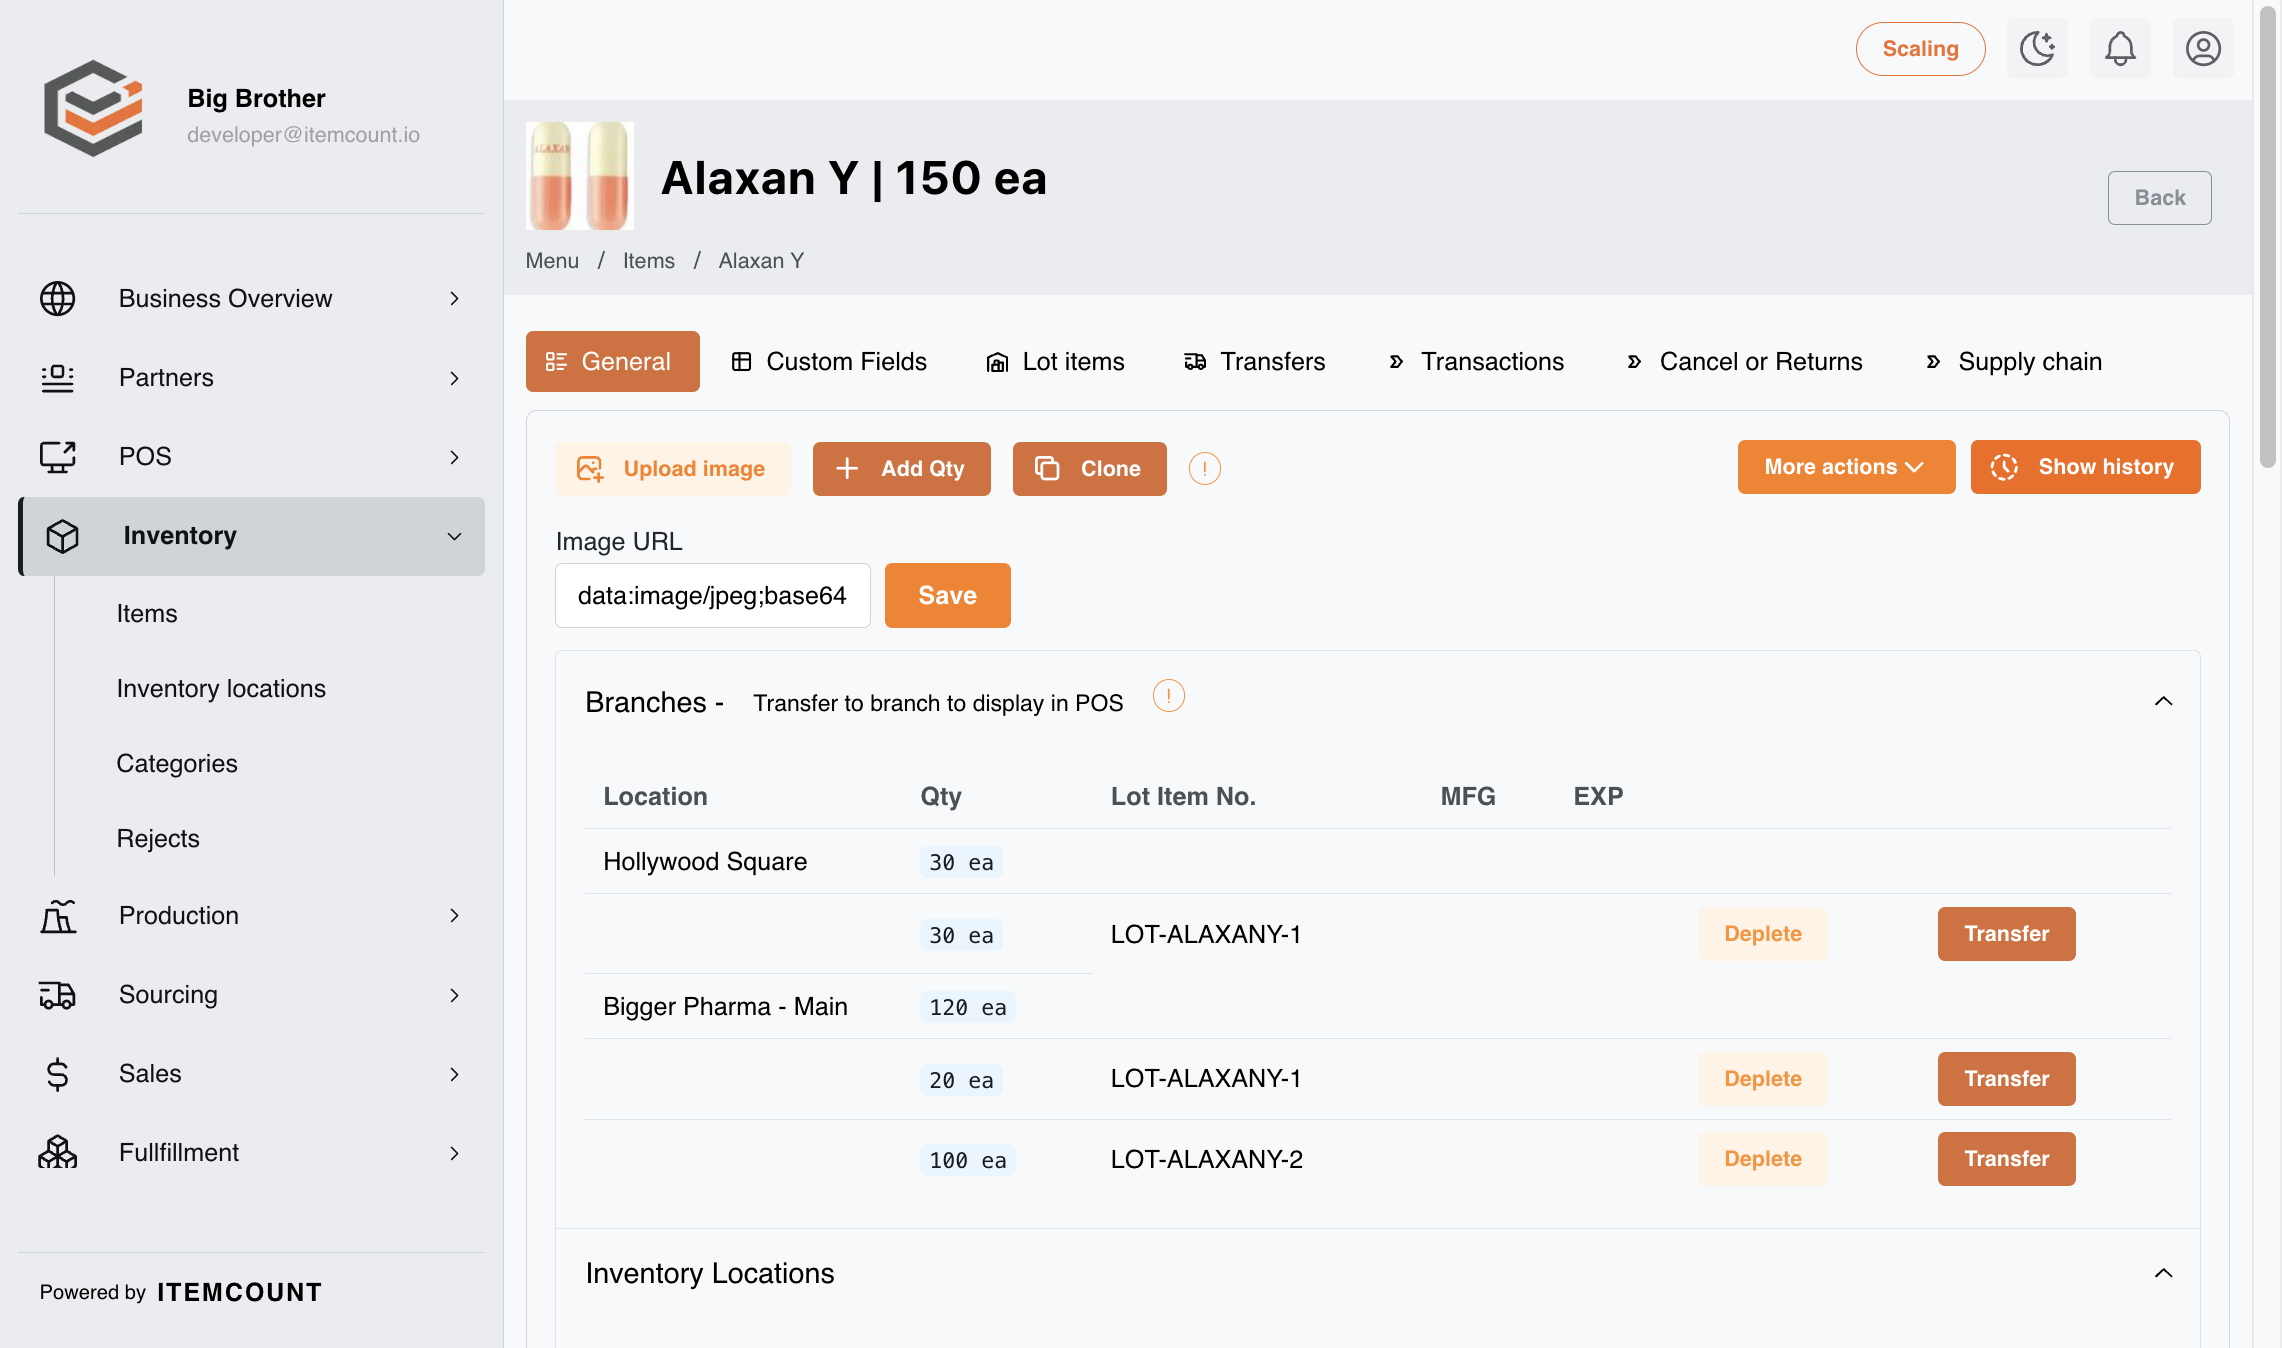Switch to the Custom Fields tab
This screenshot has width=2282, height=1348.
(829, 361)
